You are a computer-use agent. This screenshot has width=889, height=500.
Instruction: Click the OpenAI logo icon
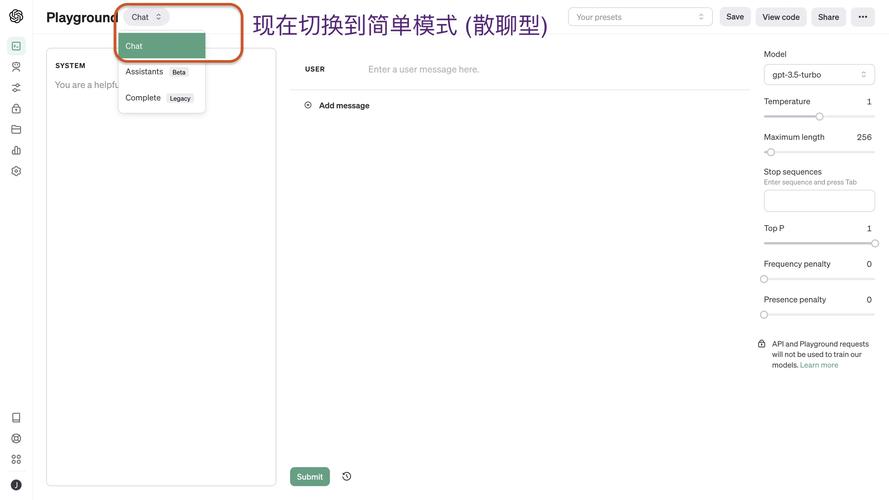pyautogui.click(x=16, y=16)
